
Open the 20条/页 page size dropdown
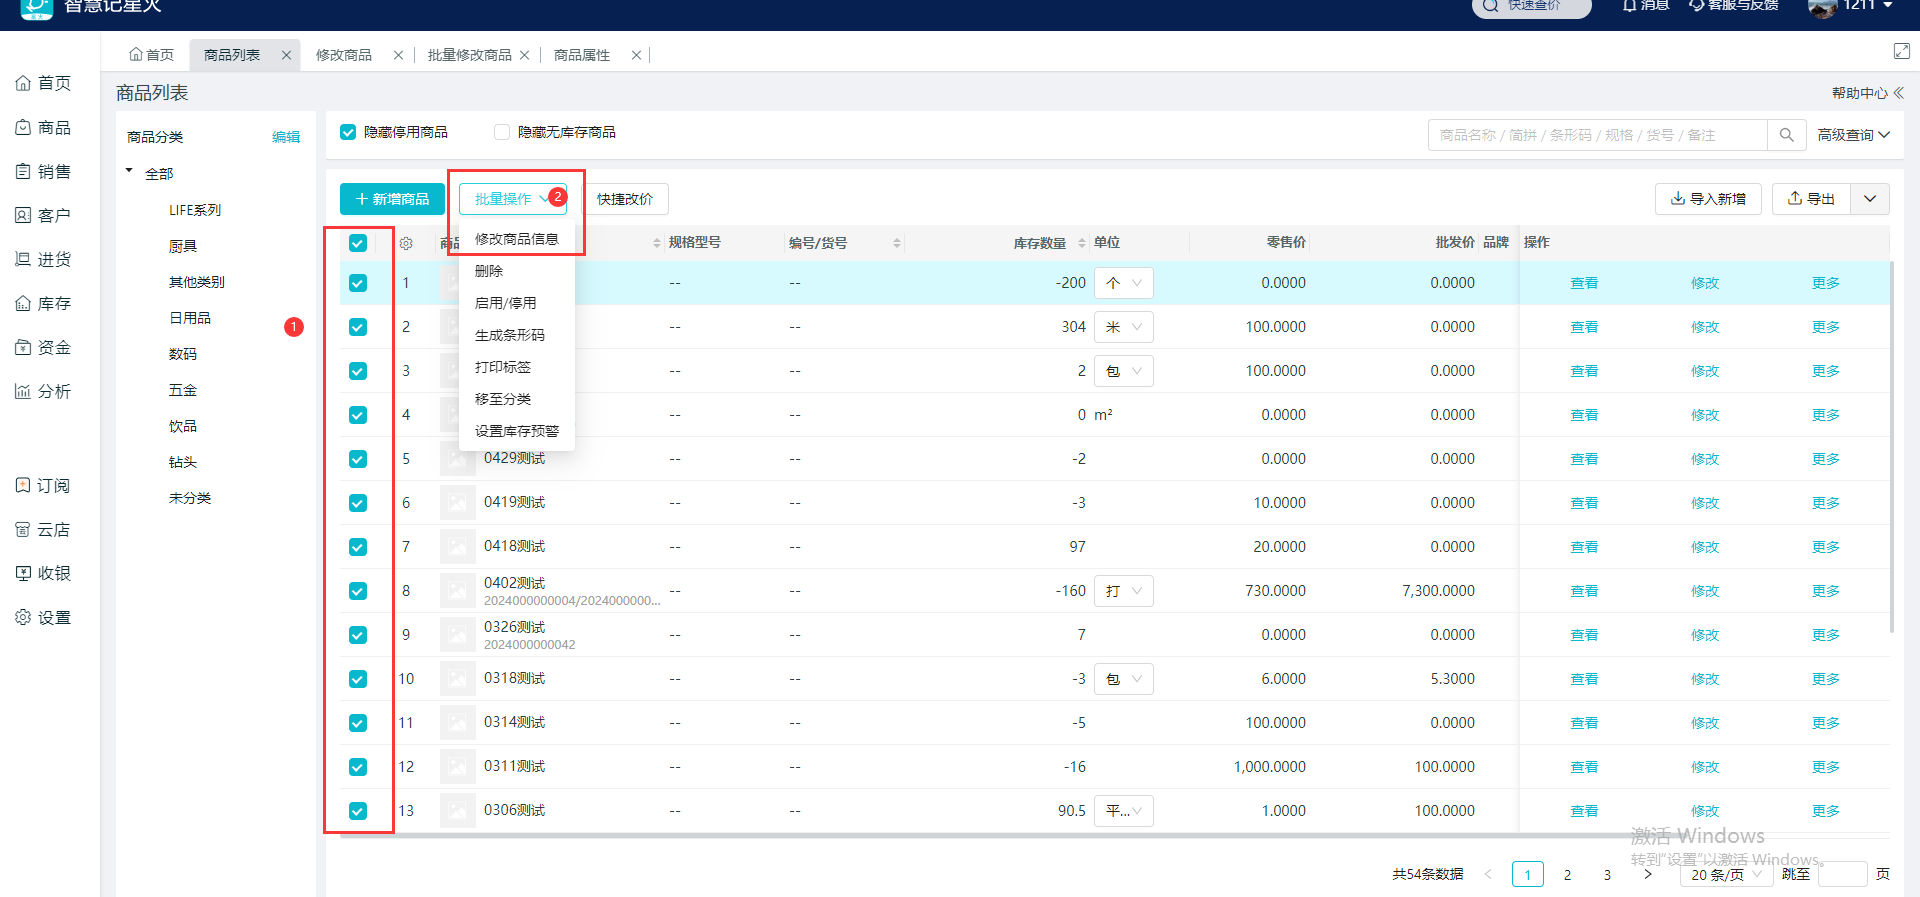(x=1726, y=874)
